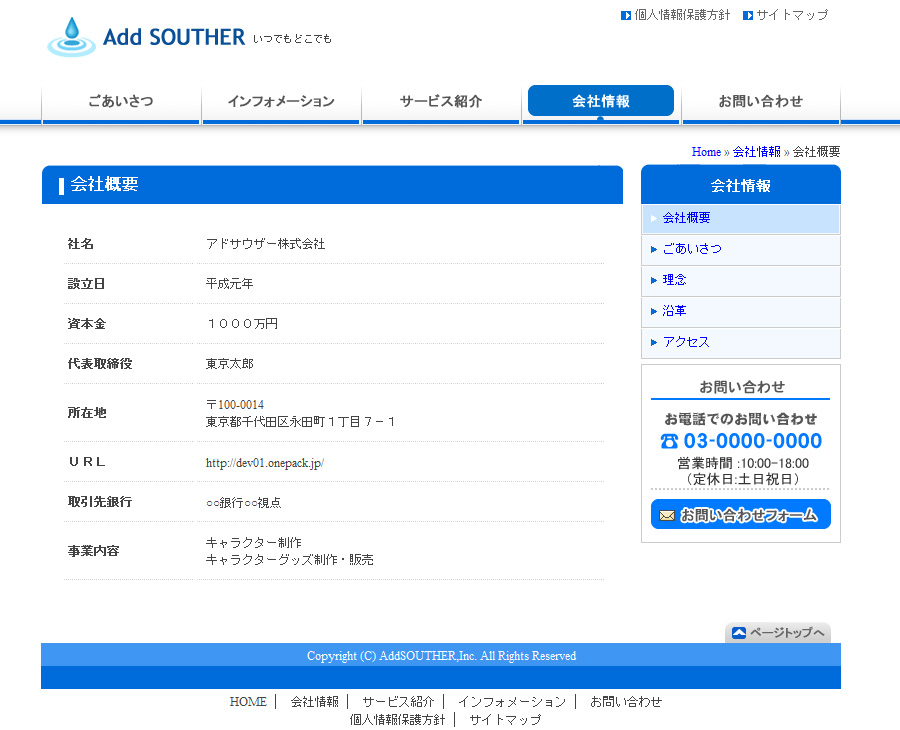The height and width of the screenshot is (730, 900).
Task: Open サイトマップ link in the footer
Action: coord(505,720)
